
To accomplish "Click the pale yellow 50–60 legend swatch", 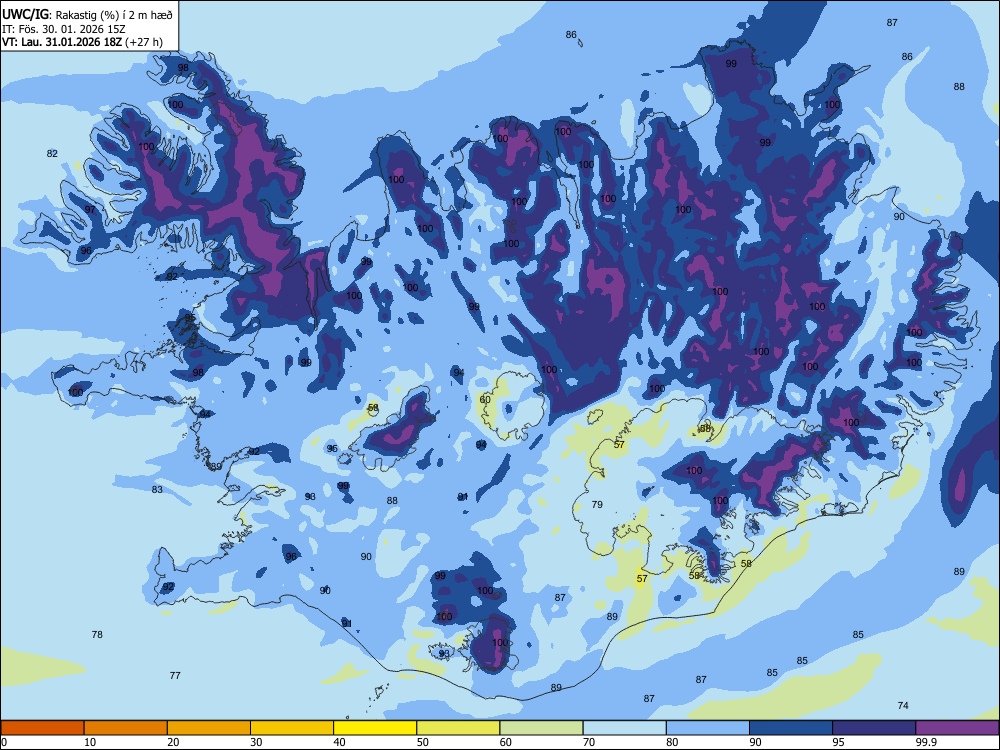I will pos(458,728).
